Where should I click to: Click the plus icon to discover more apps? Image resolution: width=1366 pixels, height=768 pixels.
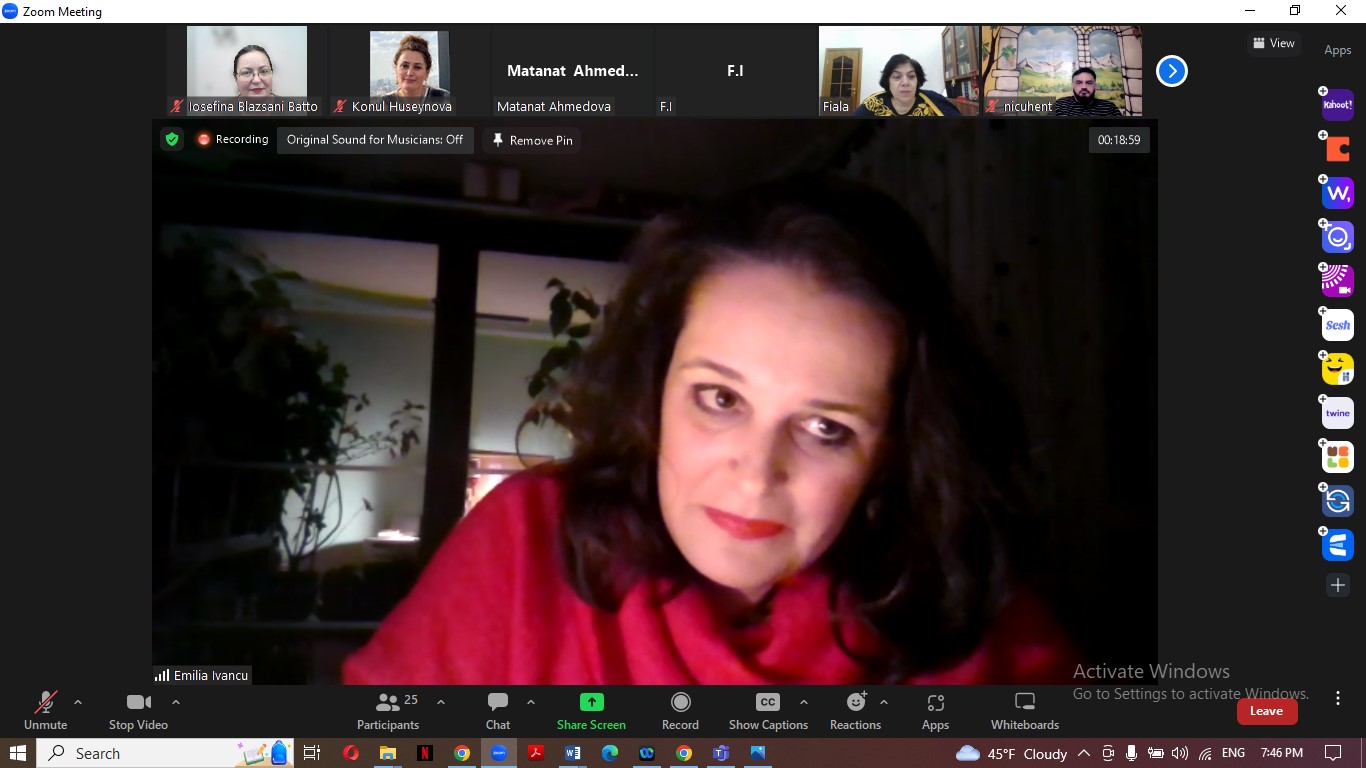pos(1338,585)
